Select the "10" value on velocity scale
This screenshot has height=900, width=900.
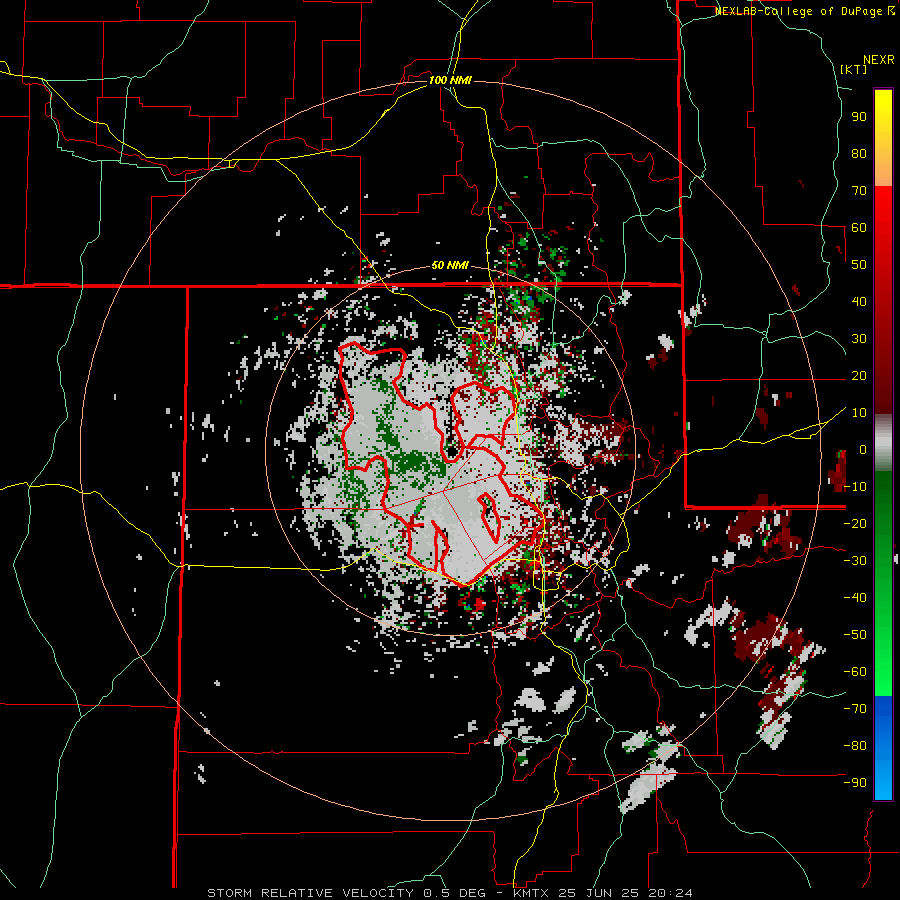pyautogui.click(x=859, y=413)
